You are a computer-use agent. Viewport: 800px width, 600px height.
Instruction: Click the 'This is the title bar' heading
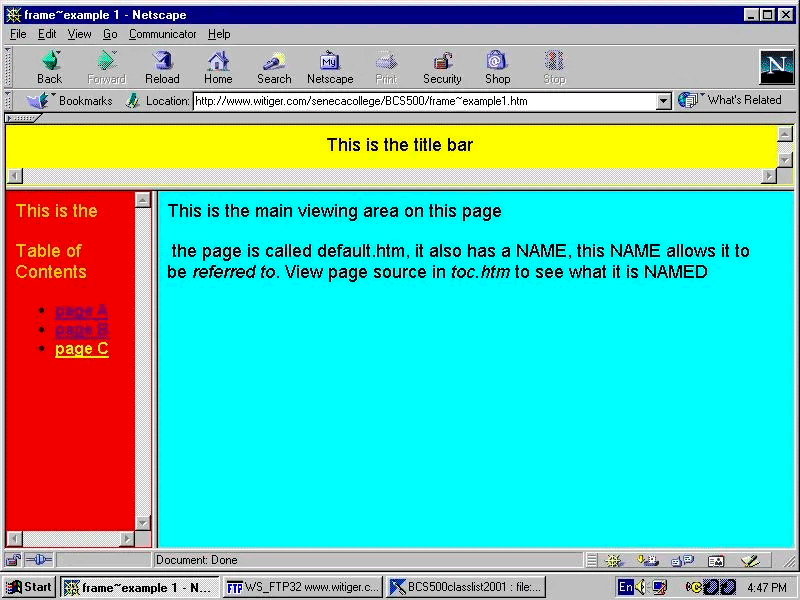click(x=399, y=145)
